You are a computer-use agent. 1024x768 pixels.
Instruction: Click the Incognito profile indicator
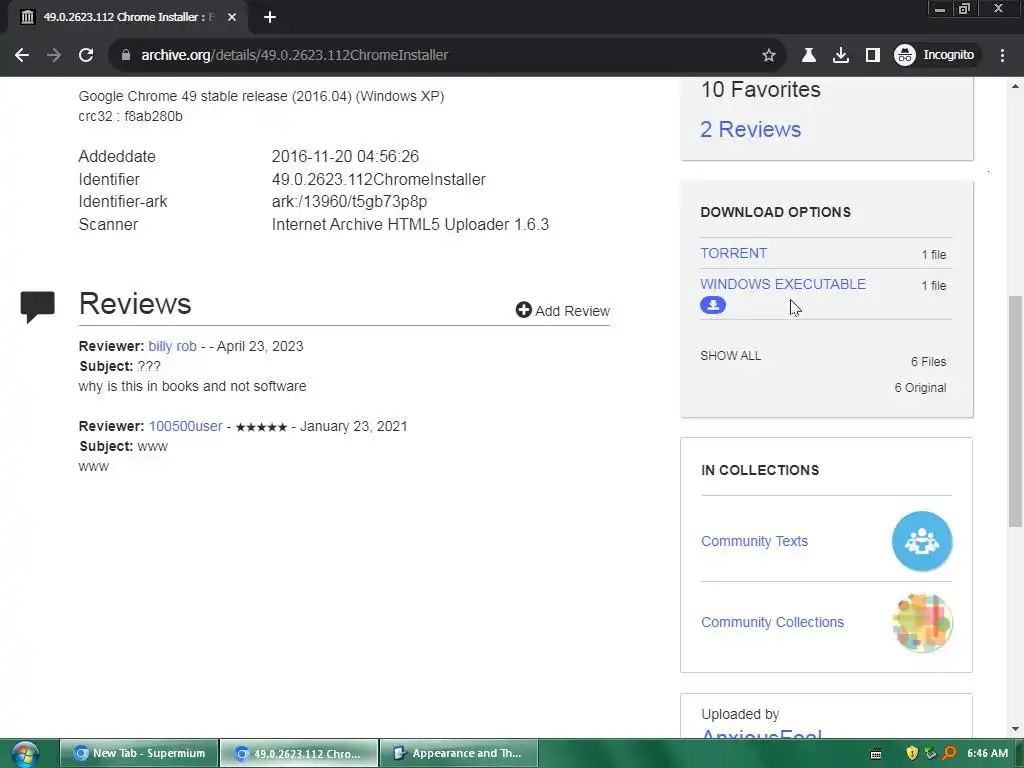click(935, 55)
